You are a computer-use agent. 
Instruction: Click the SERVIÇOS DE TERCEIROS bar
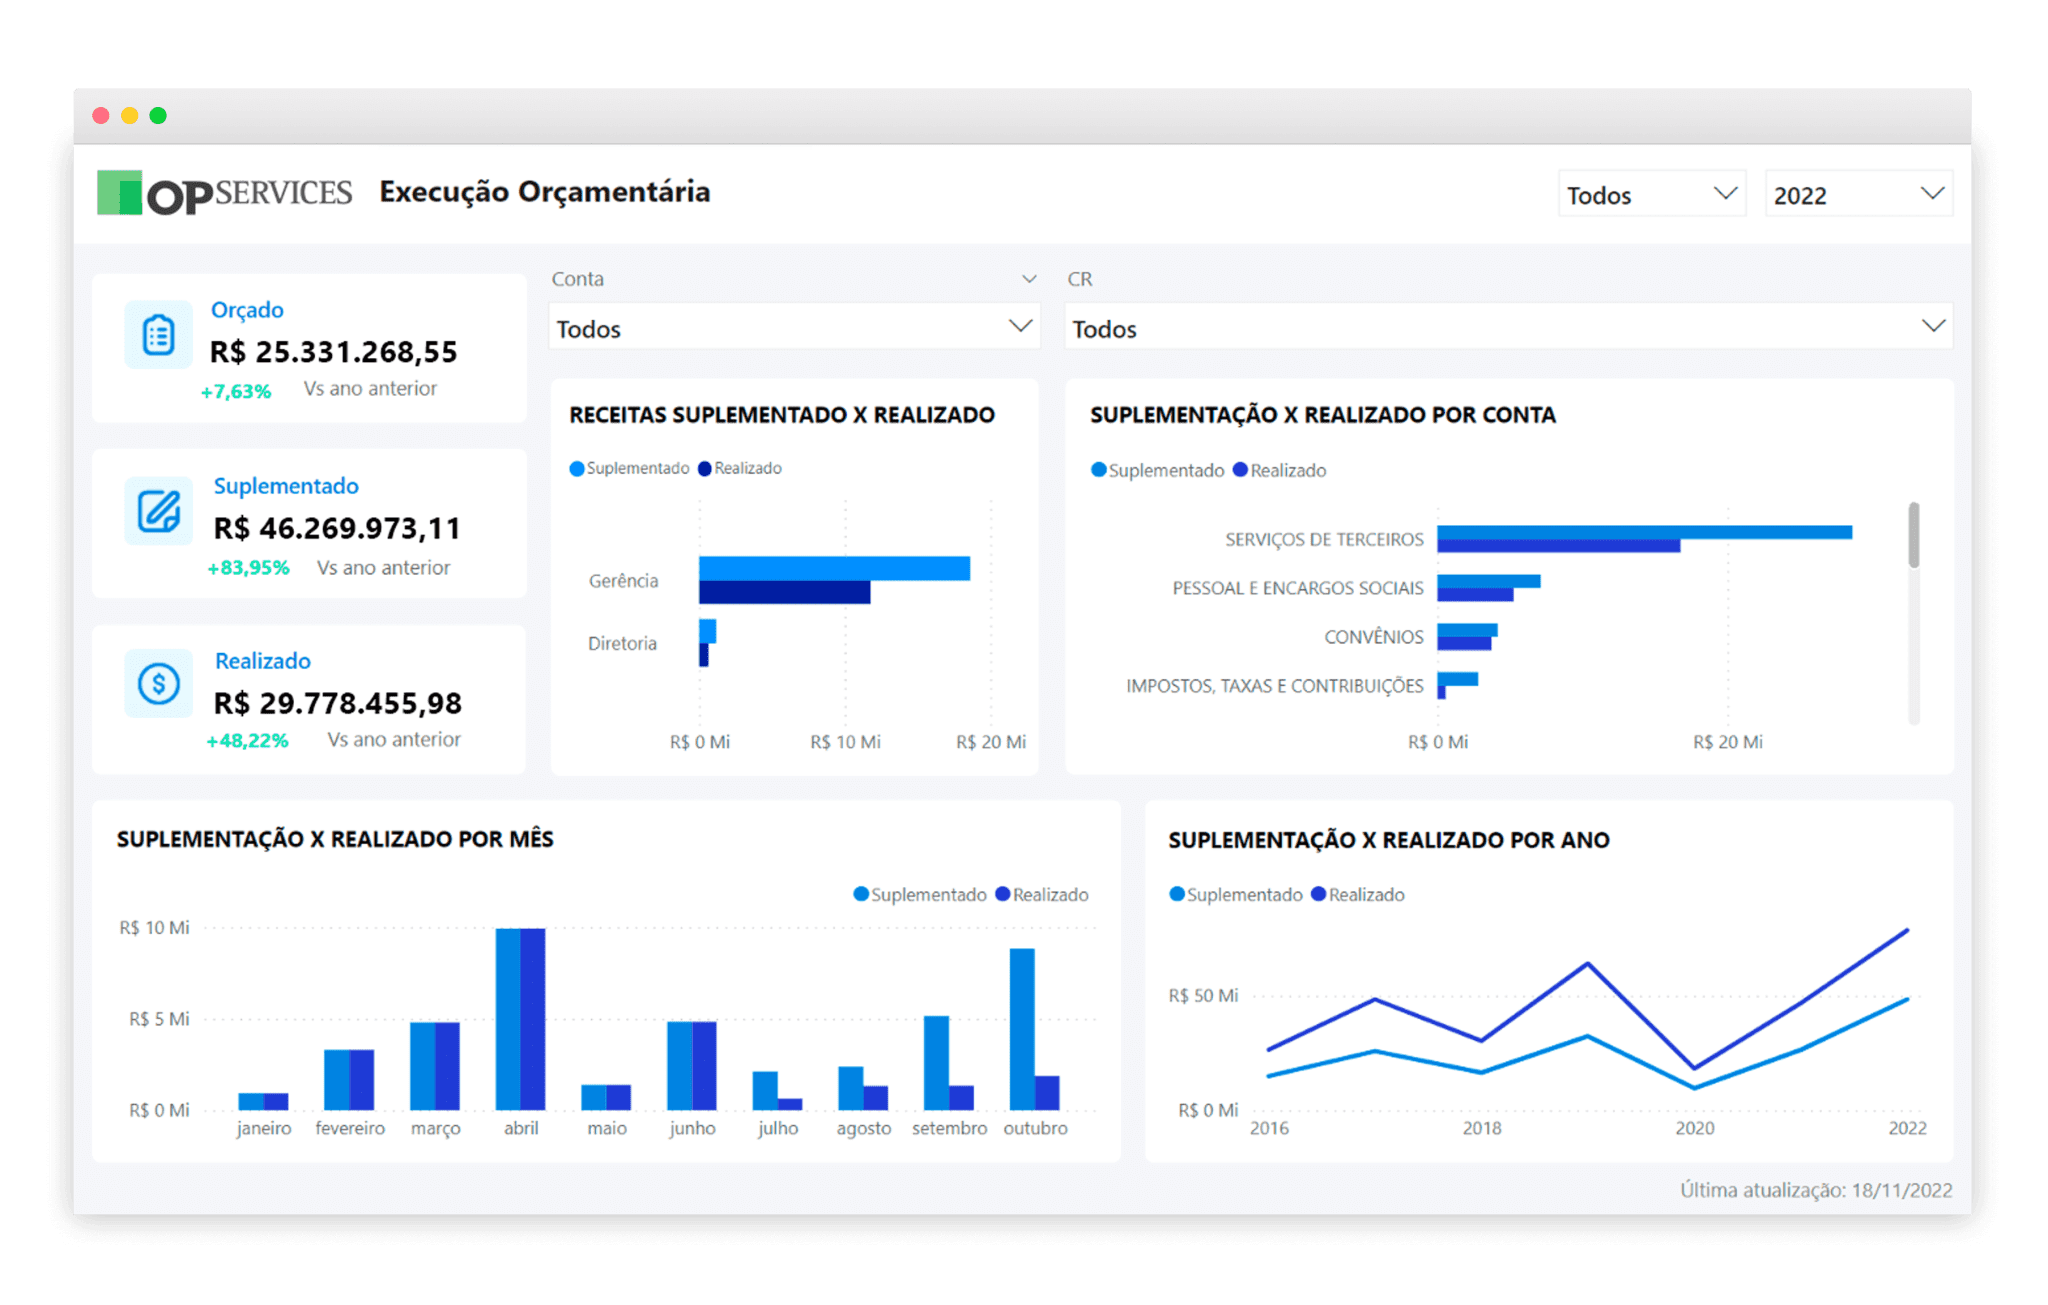point(1640,533)
